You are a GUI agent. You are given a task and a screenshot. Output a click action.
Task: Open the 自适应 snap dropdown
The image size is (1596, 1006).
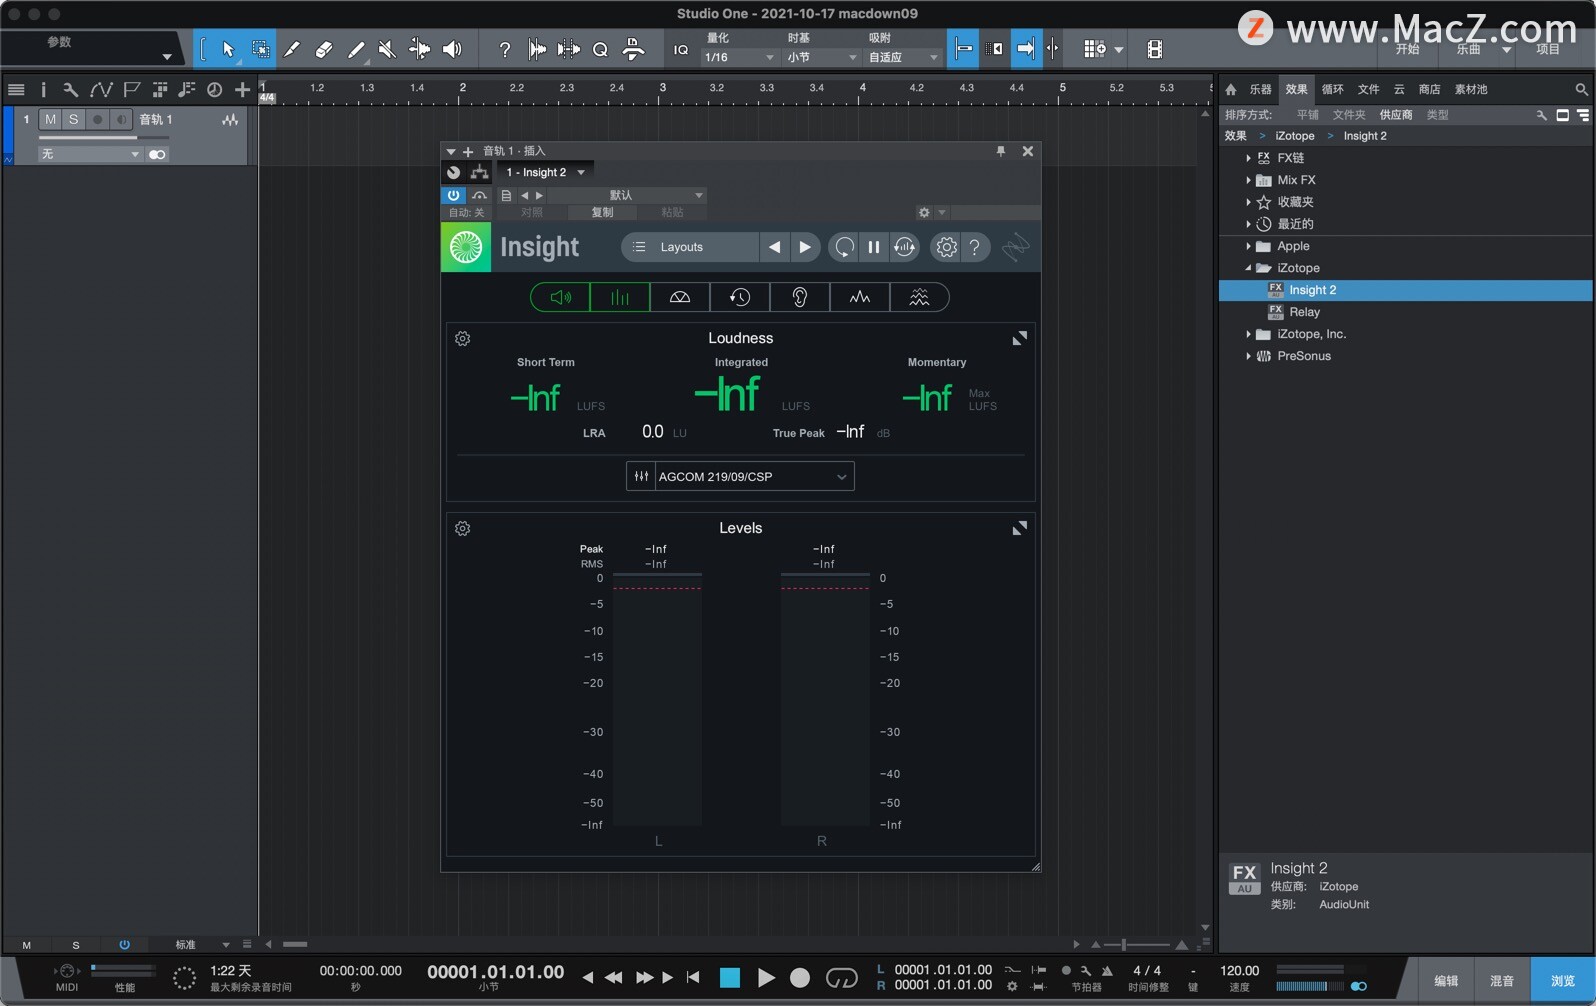pos(903,57)
